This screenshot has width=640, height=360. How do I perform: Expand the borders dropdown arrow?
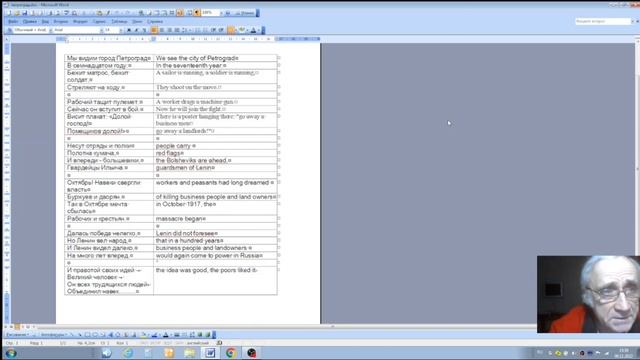[x=236, y=30]
